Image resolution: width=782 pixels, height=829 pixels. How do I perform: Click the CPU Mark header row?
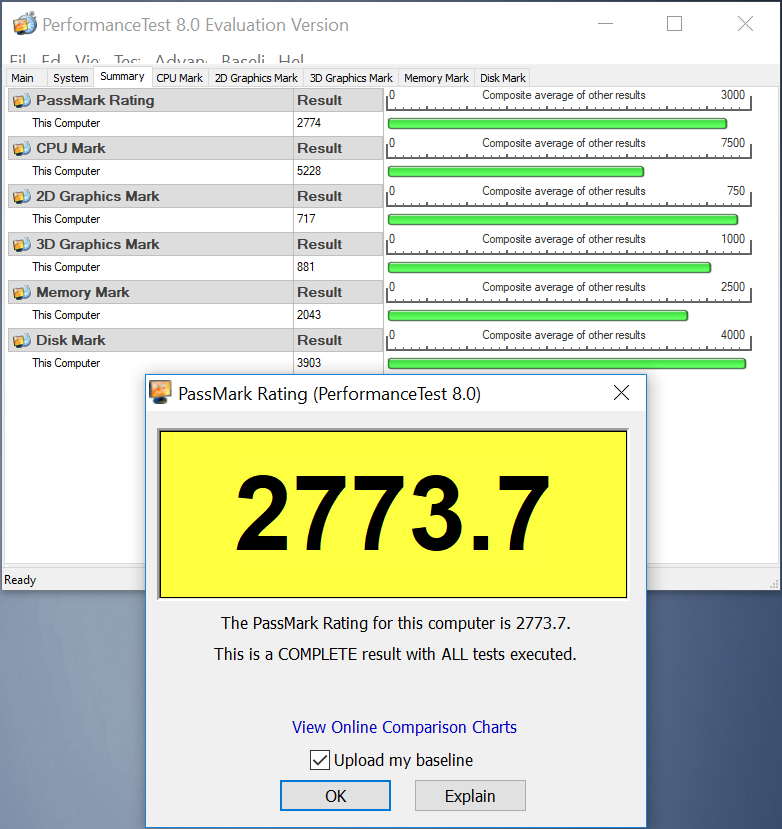196,149
